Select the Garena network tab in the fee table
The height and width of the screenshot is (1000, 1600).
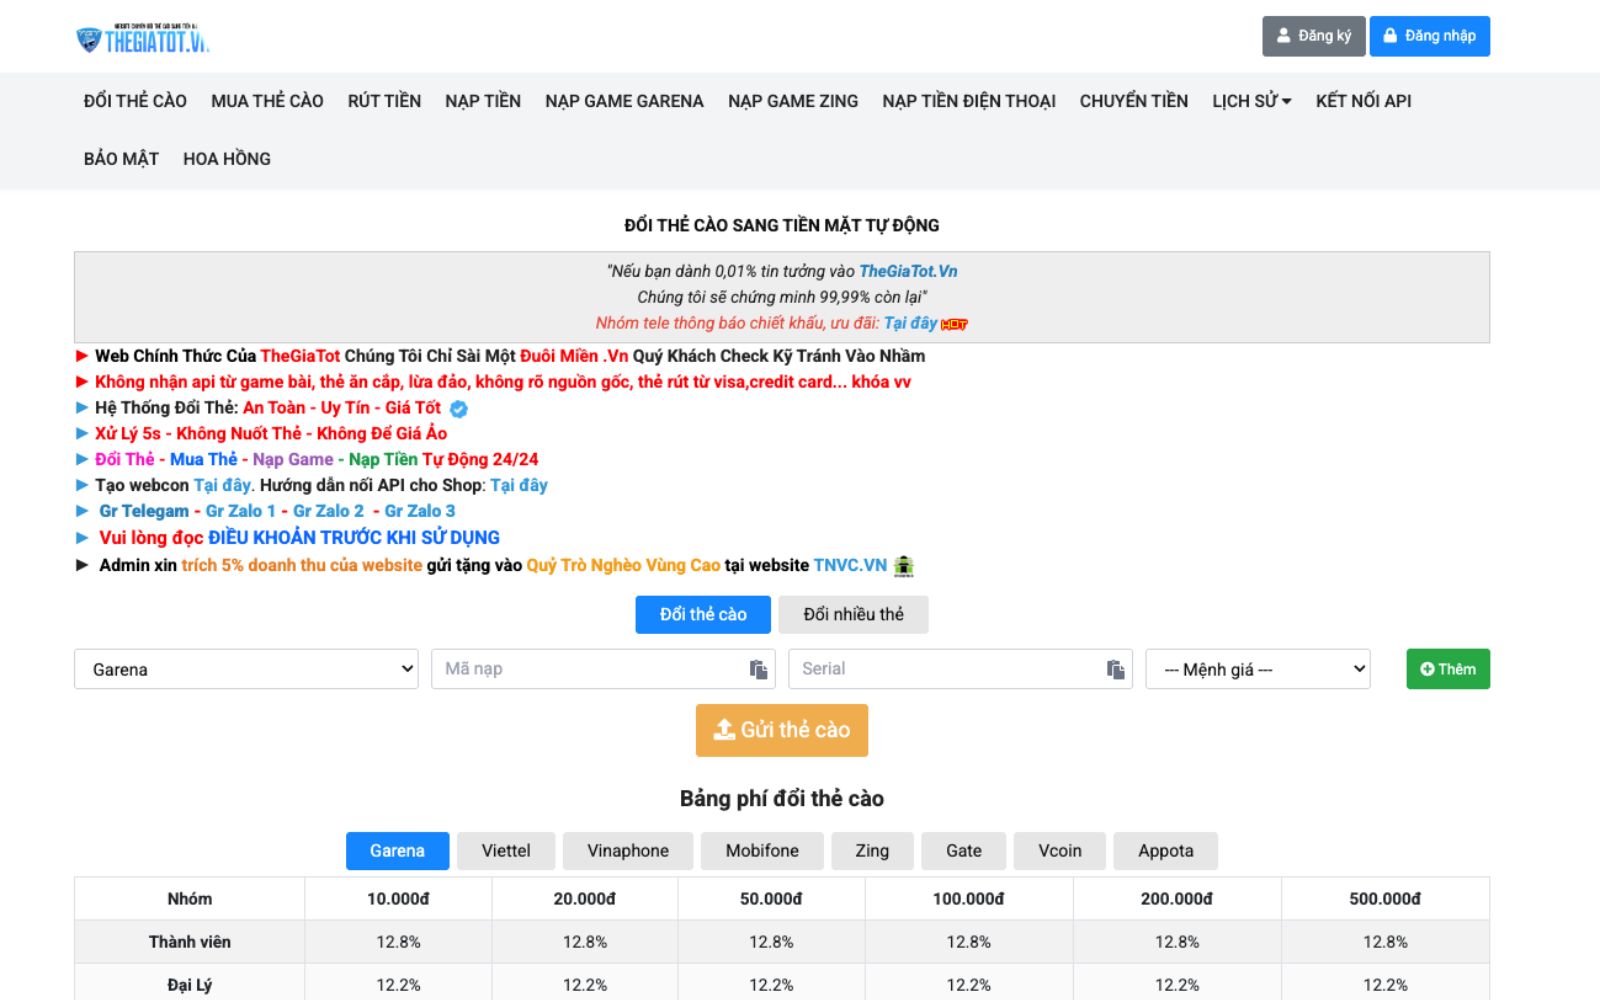coord(396,850)
